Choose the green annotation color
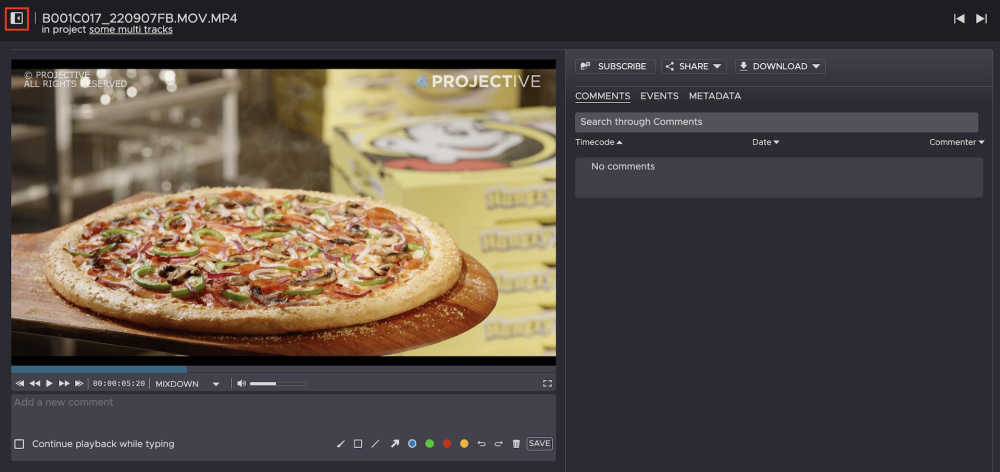Viewport: 1000px width, 472px height. pyautogui.click(x=429, y=444)
